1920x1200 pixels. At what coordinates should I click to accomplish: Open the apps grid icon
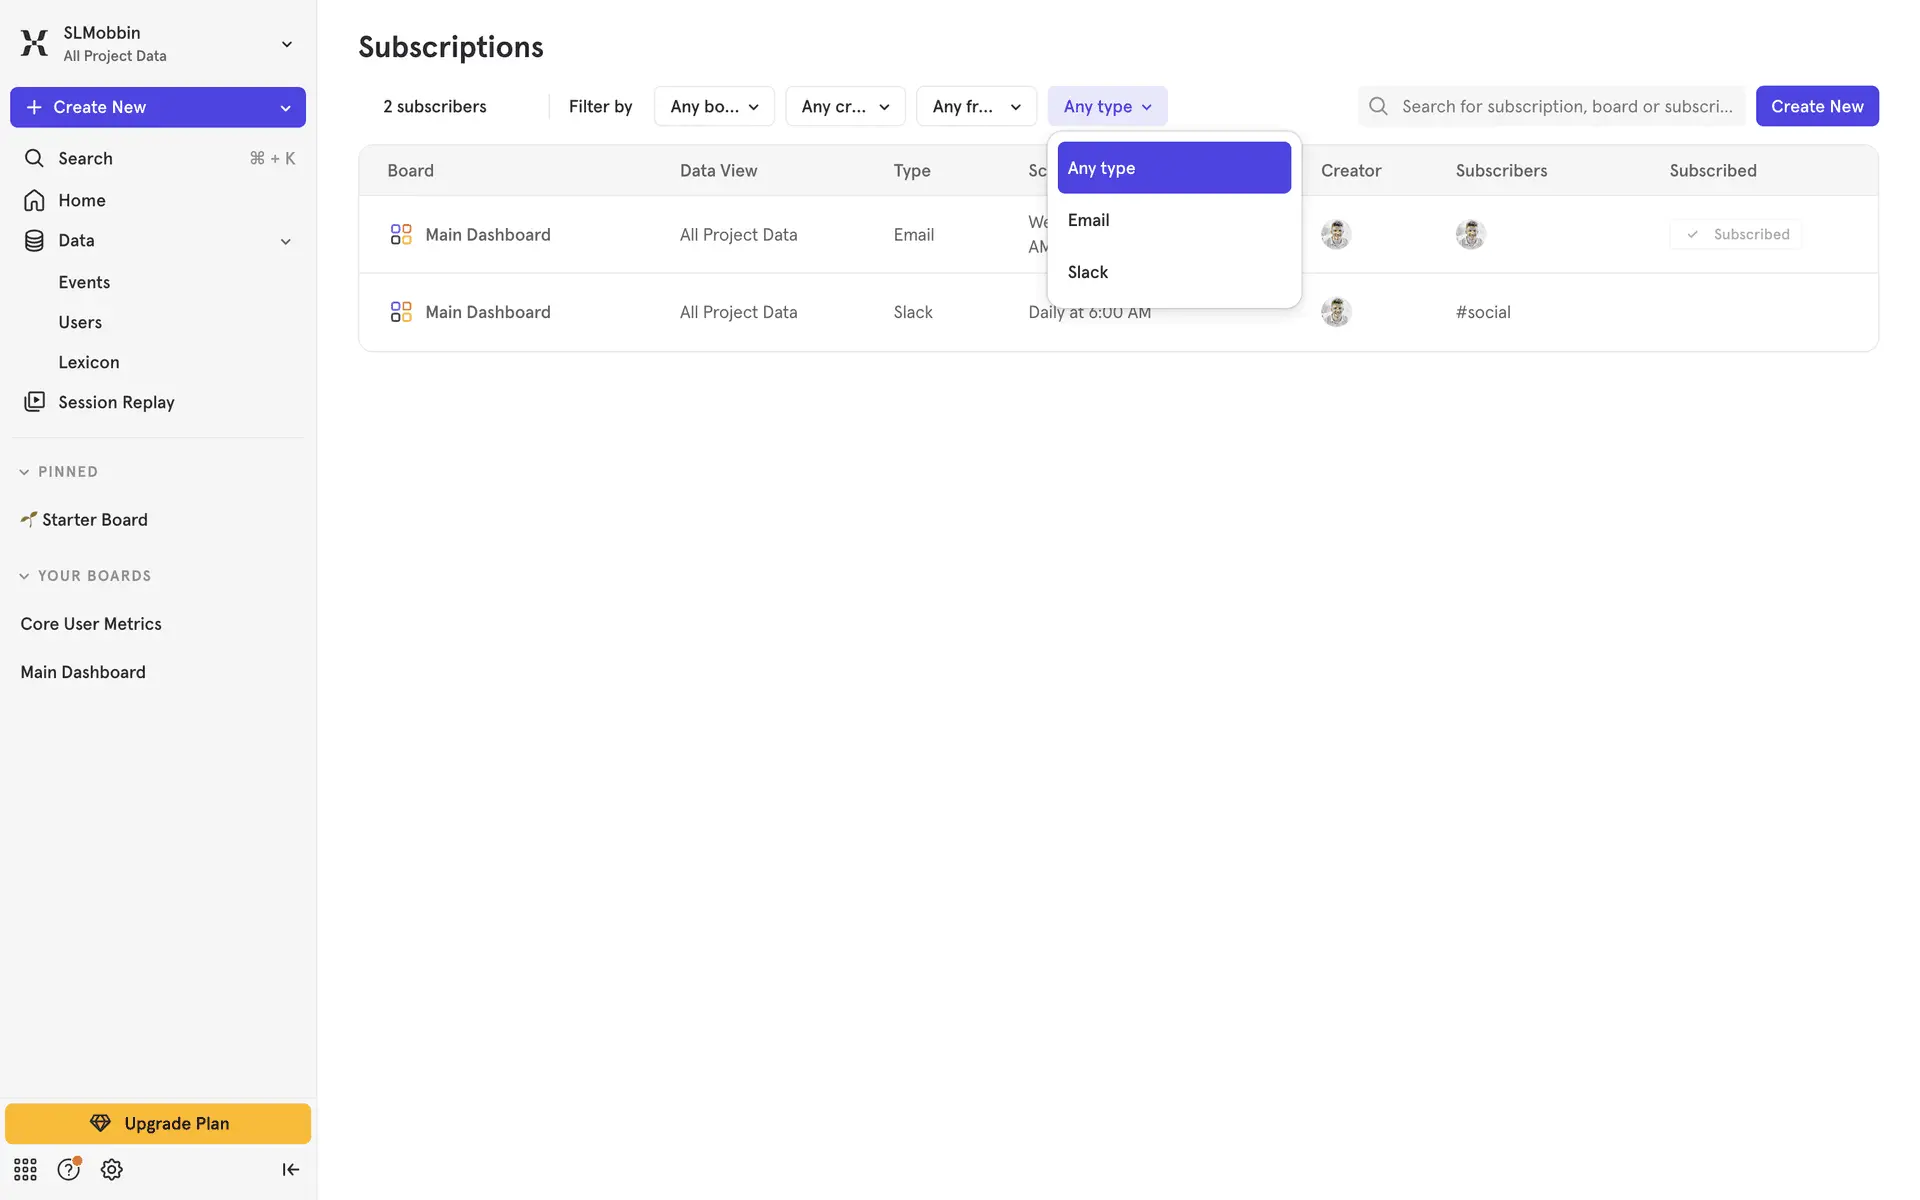[x=25, y=1169]
